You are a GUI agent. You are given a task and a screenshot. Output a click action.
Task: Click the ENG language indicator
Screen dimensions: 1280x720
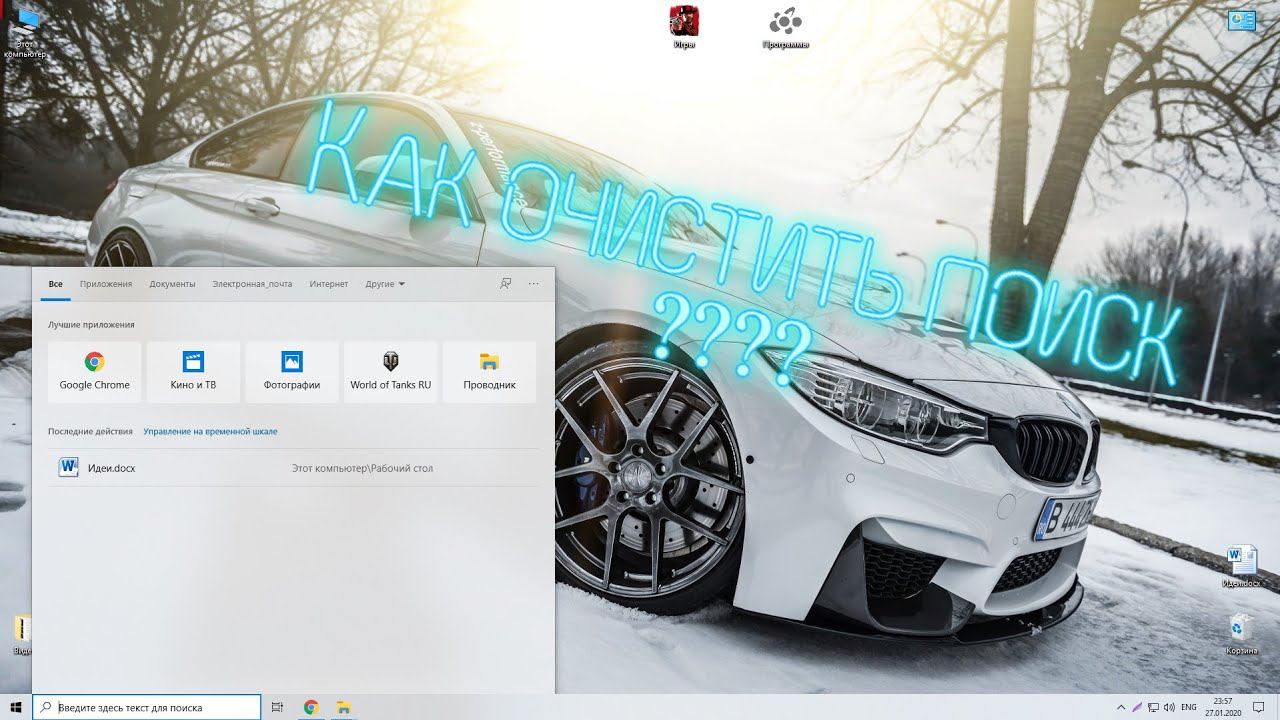coord(1189,707)
